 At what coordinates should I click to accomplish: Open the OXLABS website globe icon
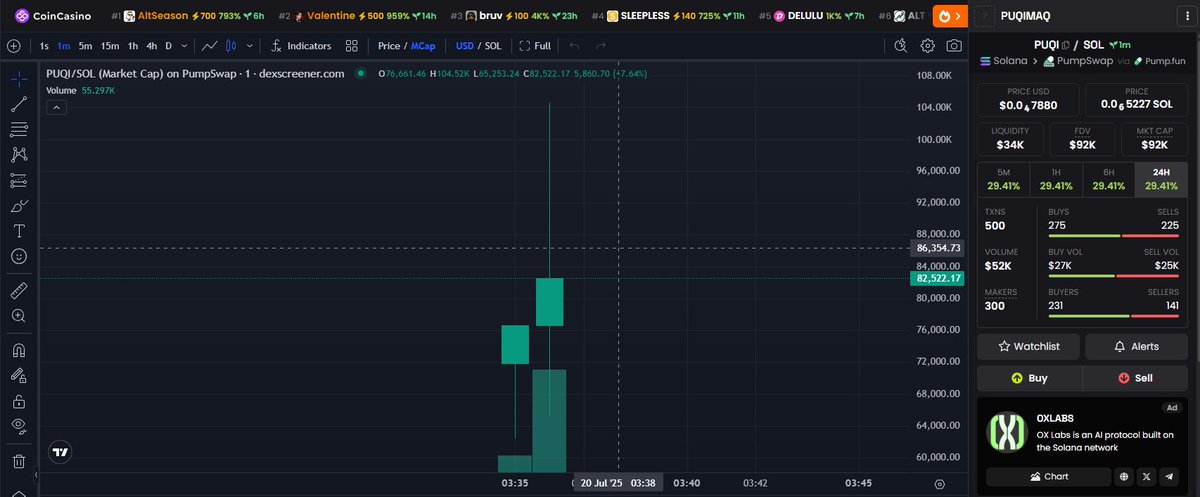tap(1125, 477)
